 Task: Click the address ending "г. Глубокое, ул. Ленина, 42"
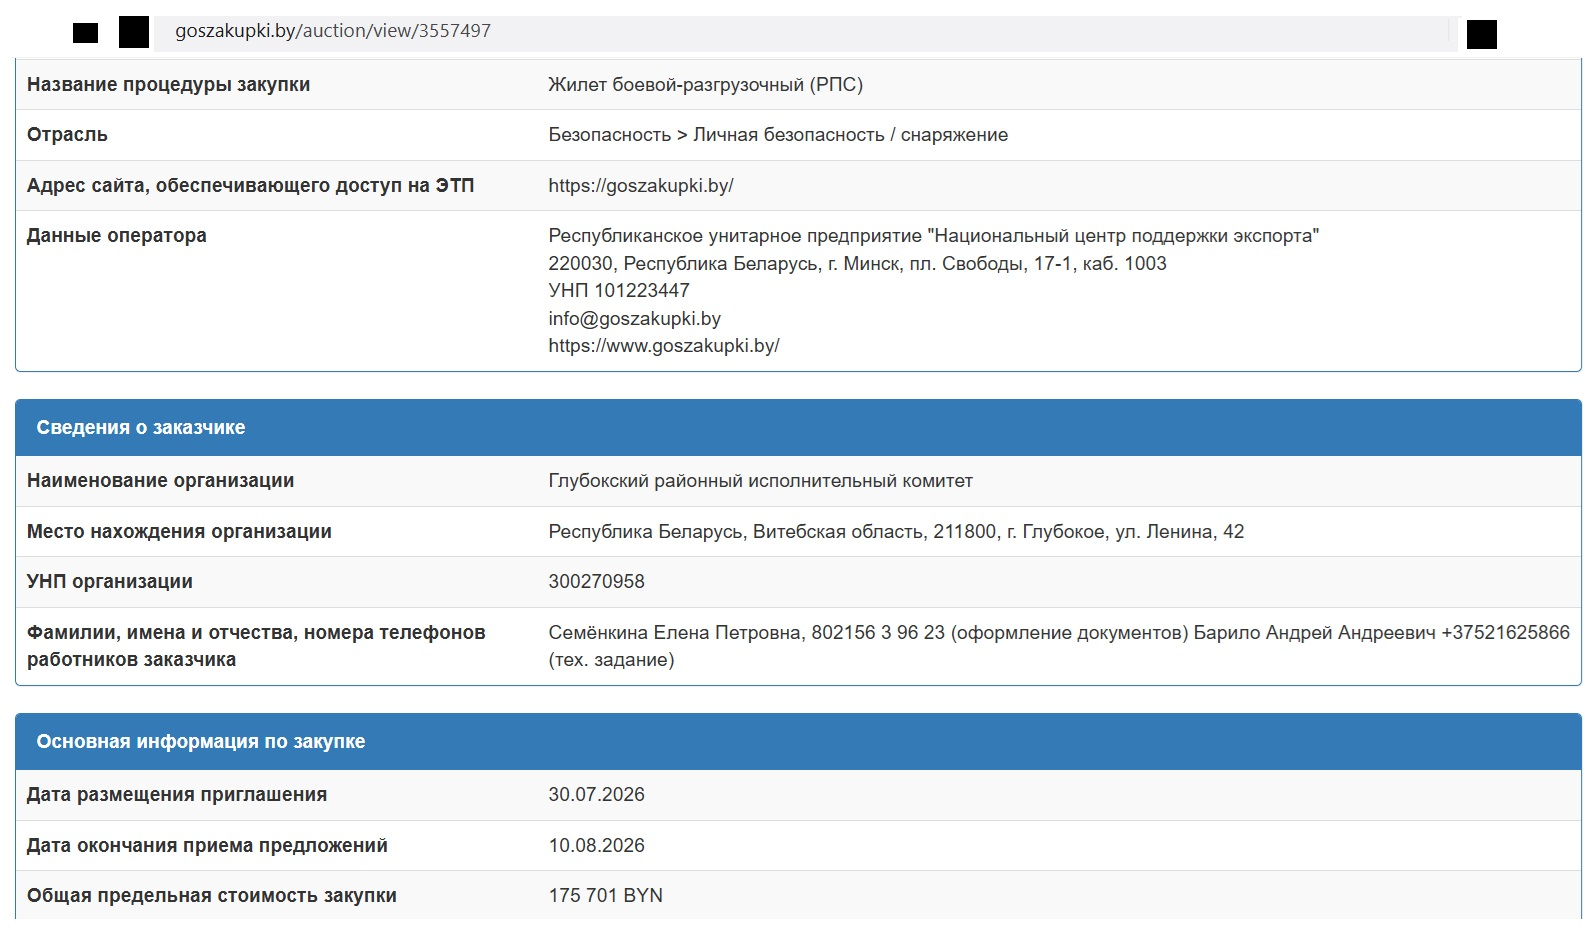pyautogui.click(x=896, y=532)
